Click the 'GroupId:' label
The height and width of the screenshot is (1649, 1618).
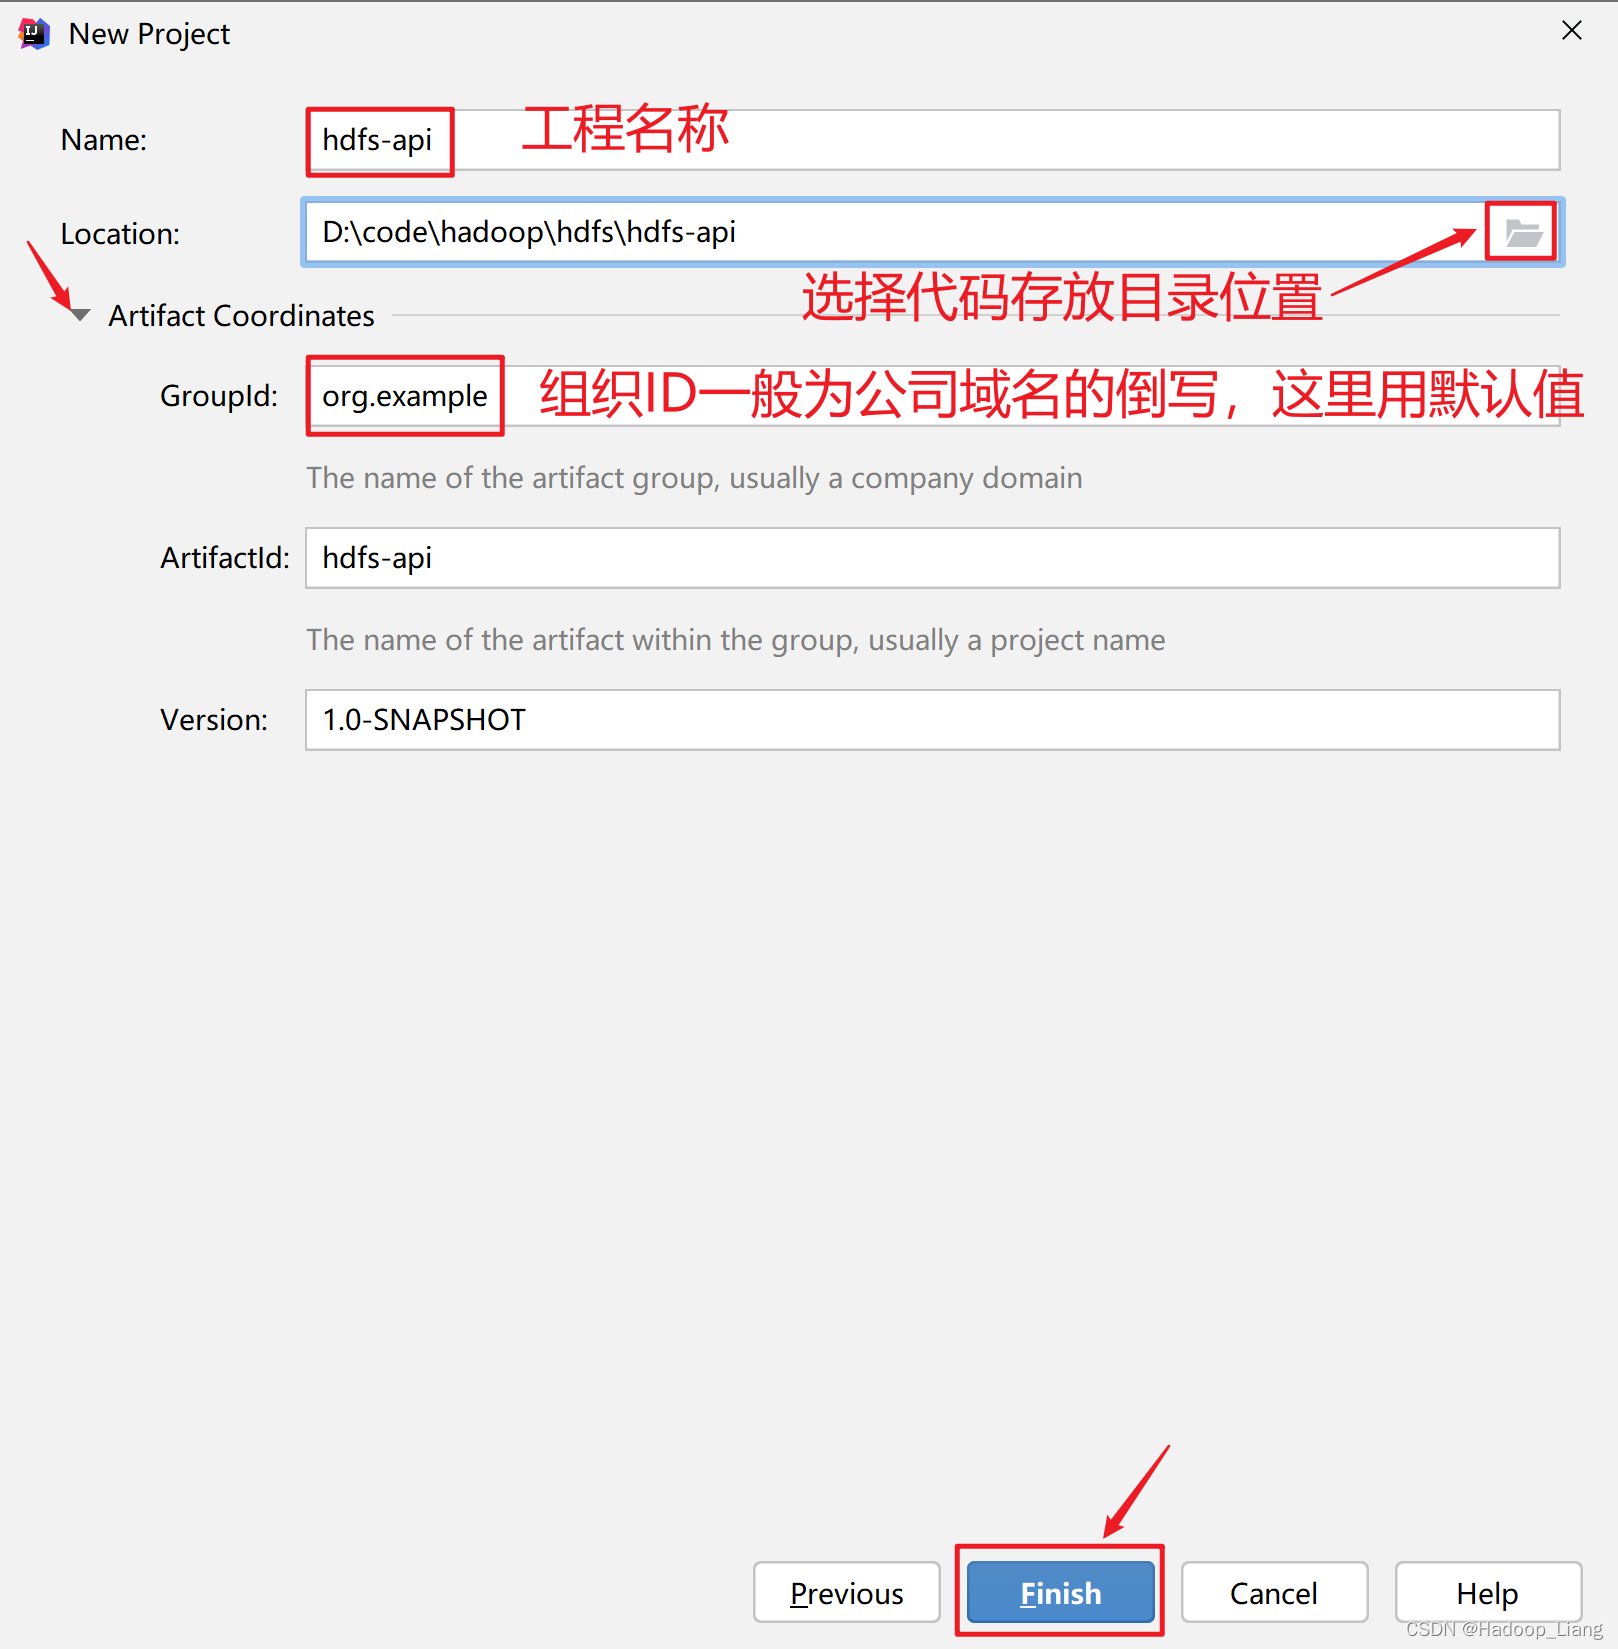pyautogui.click(x=219, y=396)
